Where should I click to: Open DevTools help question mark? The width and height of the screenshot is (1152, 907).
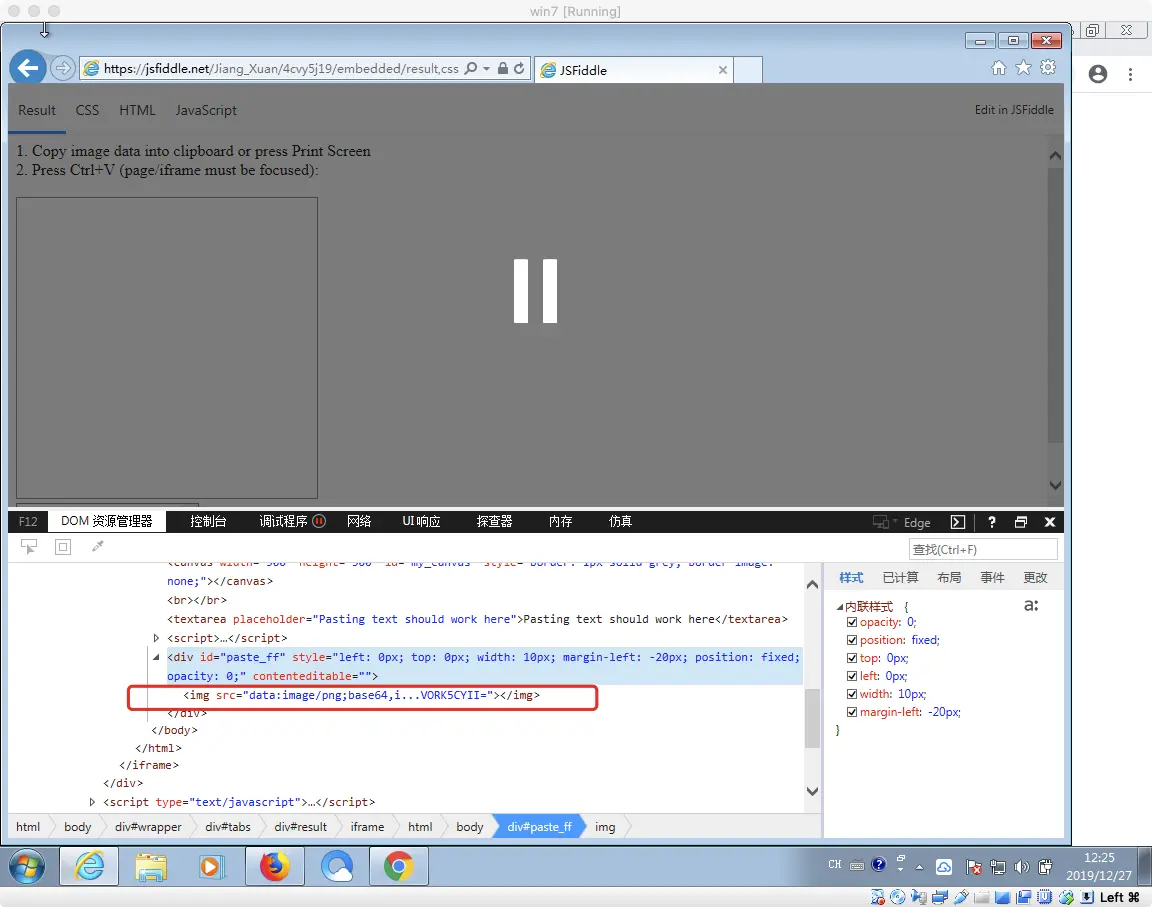click(x=992, y=521)
